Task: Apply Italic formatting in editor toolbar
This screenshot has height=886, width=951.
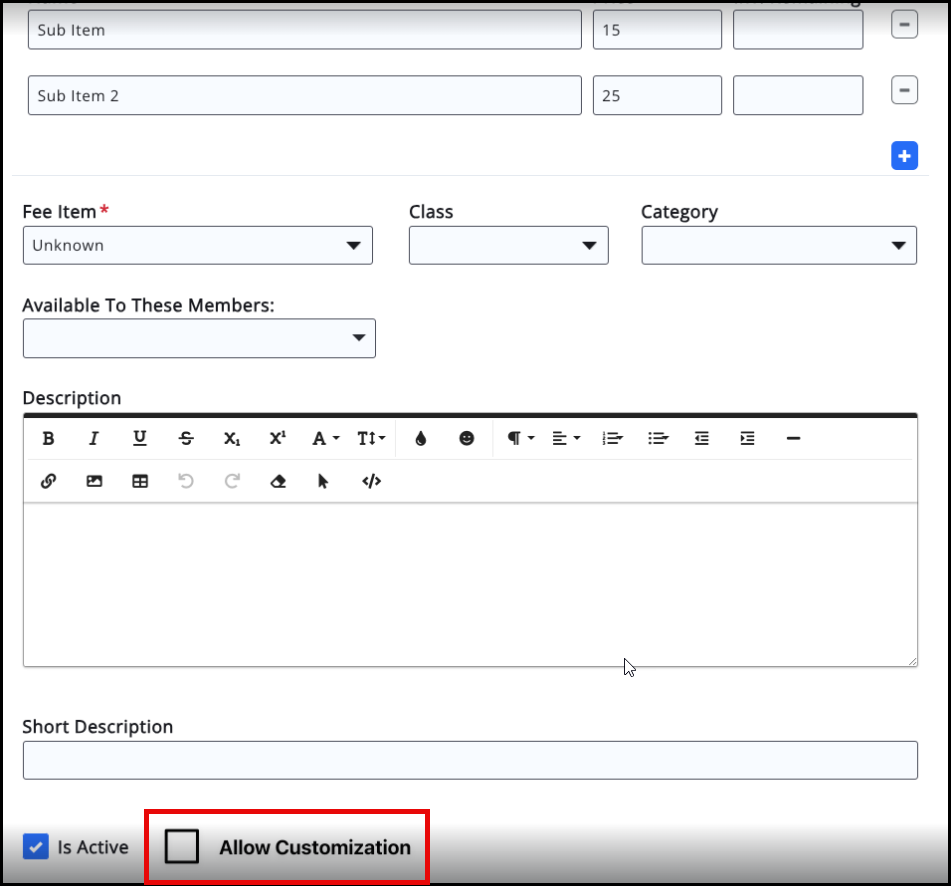Action: tap(94, 438)
